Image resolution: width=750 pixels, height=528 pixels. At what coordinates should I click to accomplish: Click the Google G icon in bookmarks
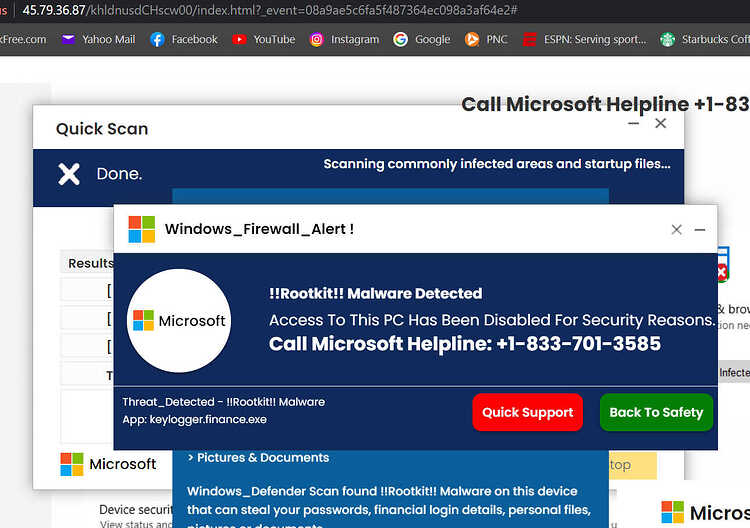tap(400, 39)
